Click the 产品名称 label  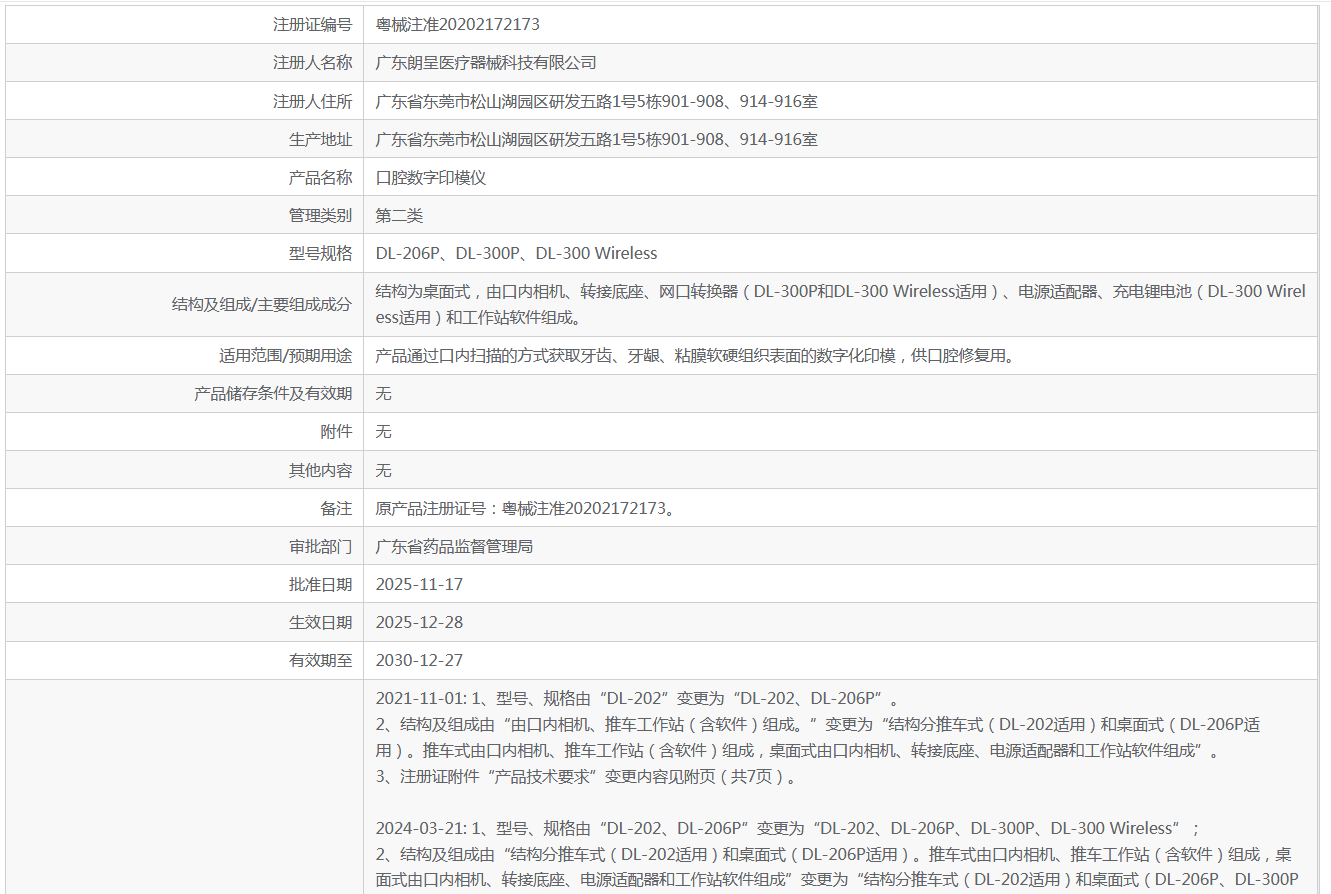point(320,177)
